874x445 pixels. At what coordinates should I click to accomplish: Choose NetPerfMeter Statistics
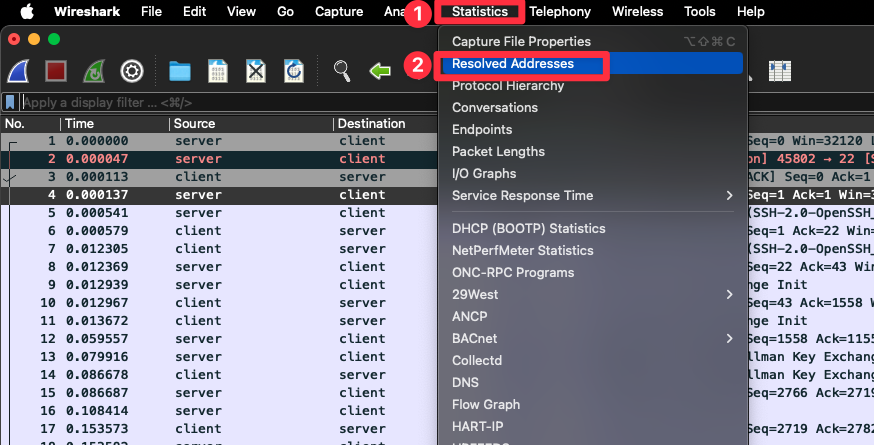593,250
